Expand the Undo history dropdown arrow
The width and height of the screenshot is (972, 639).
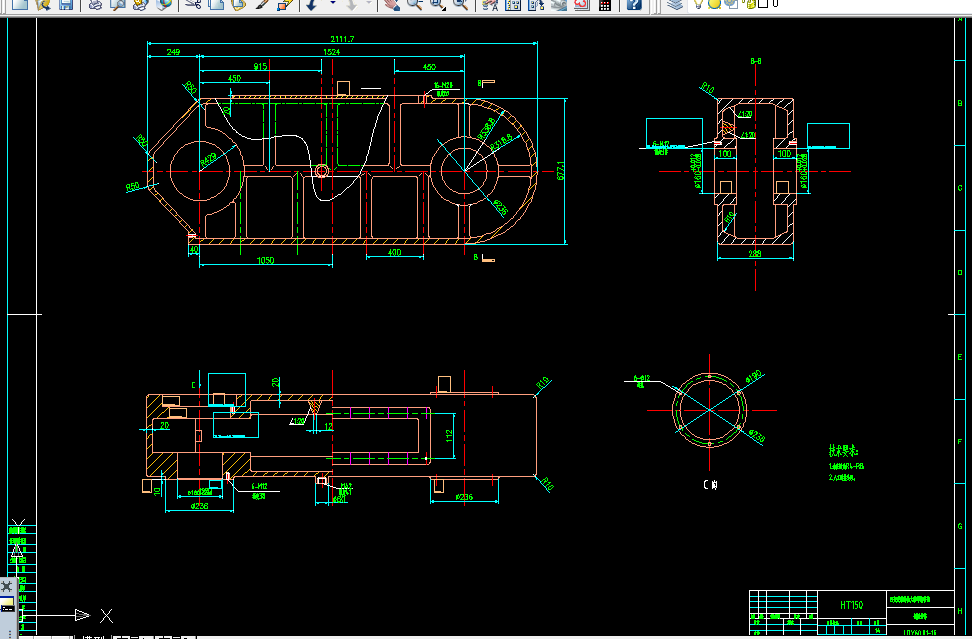point(332,3)
